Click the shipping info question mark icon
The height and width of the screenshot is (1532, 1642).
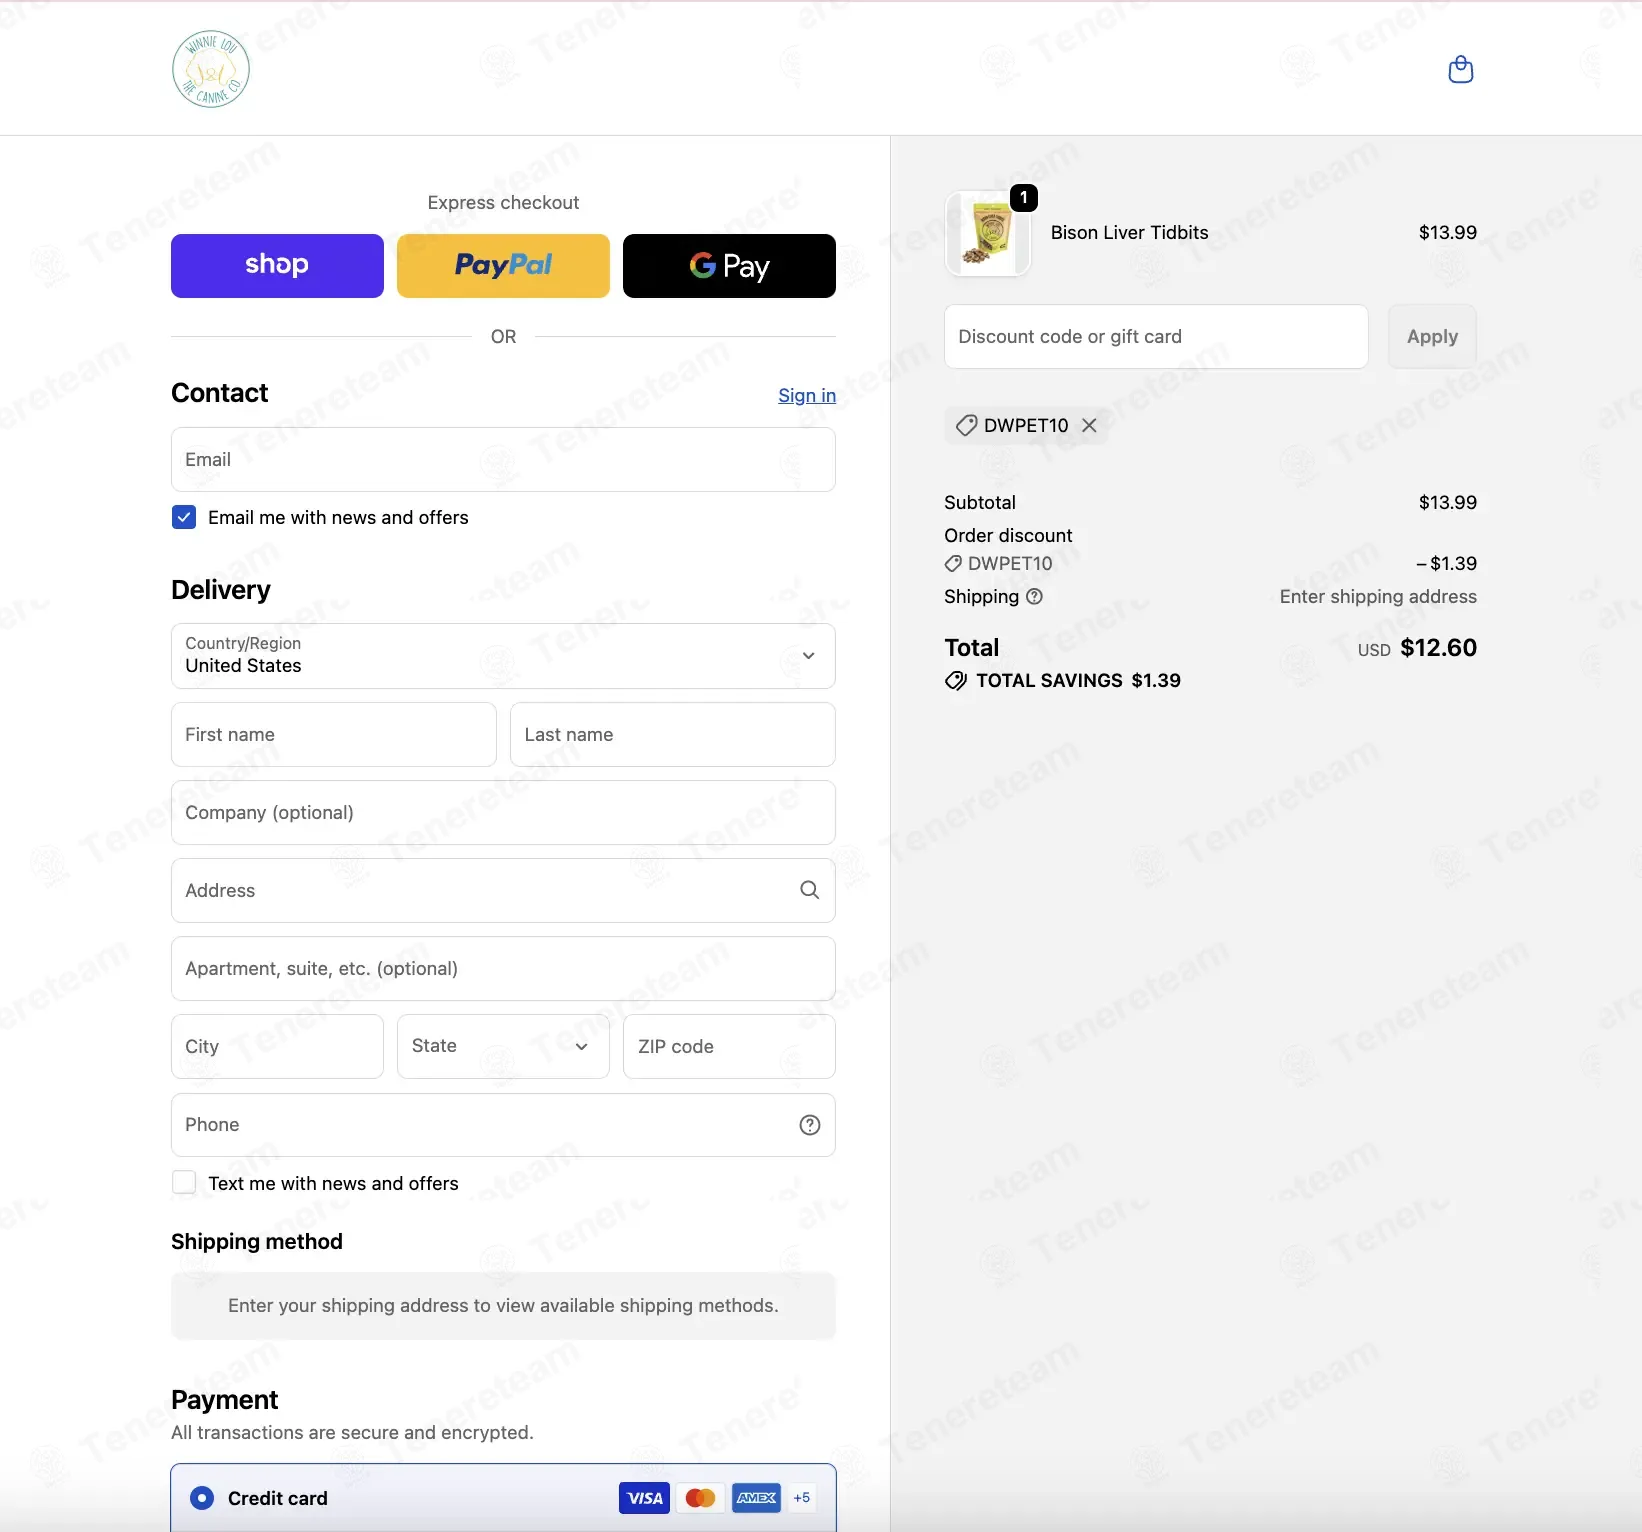point(1035,596)
